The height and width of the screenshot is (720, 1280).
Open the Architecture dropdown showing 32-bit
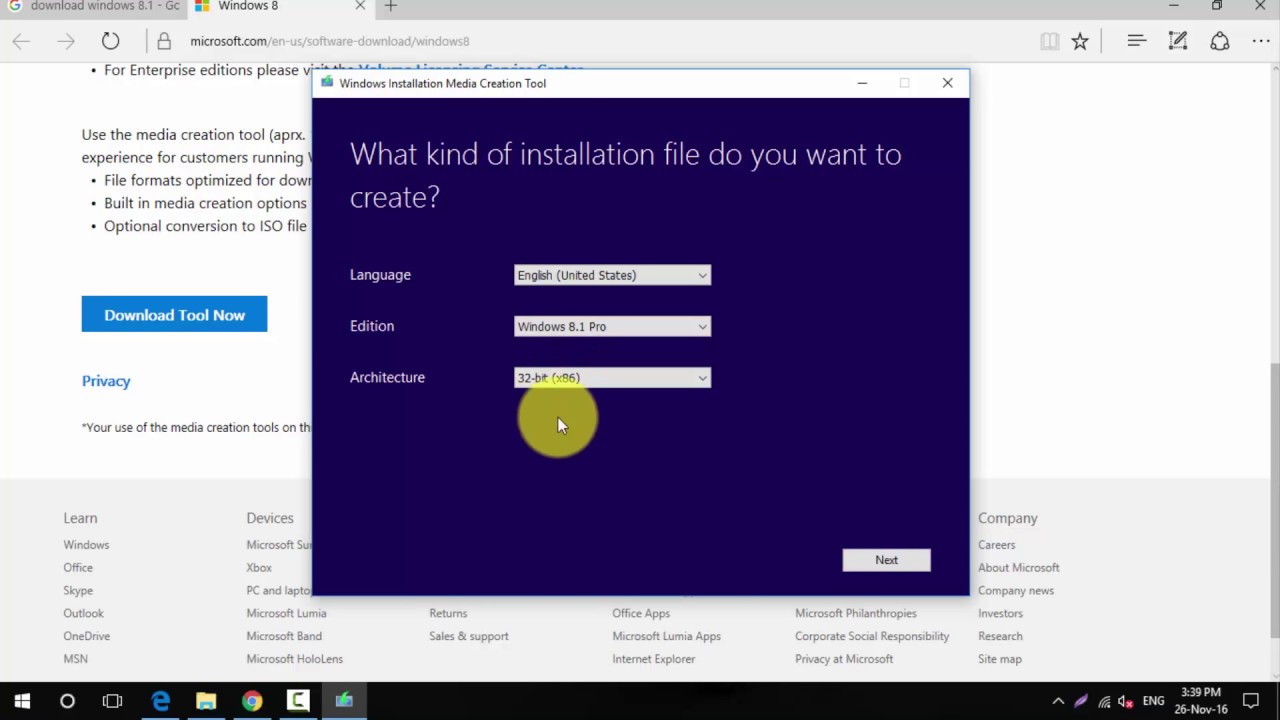(612, 377)
